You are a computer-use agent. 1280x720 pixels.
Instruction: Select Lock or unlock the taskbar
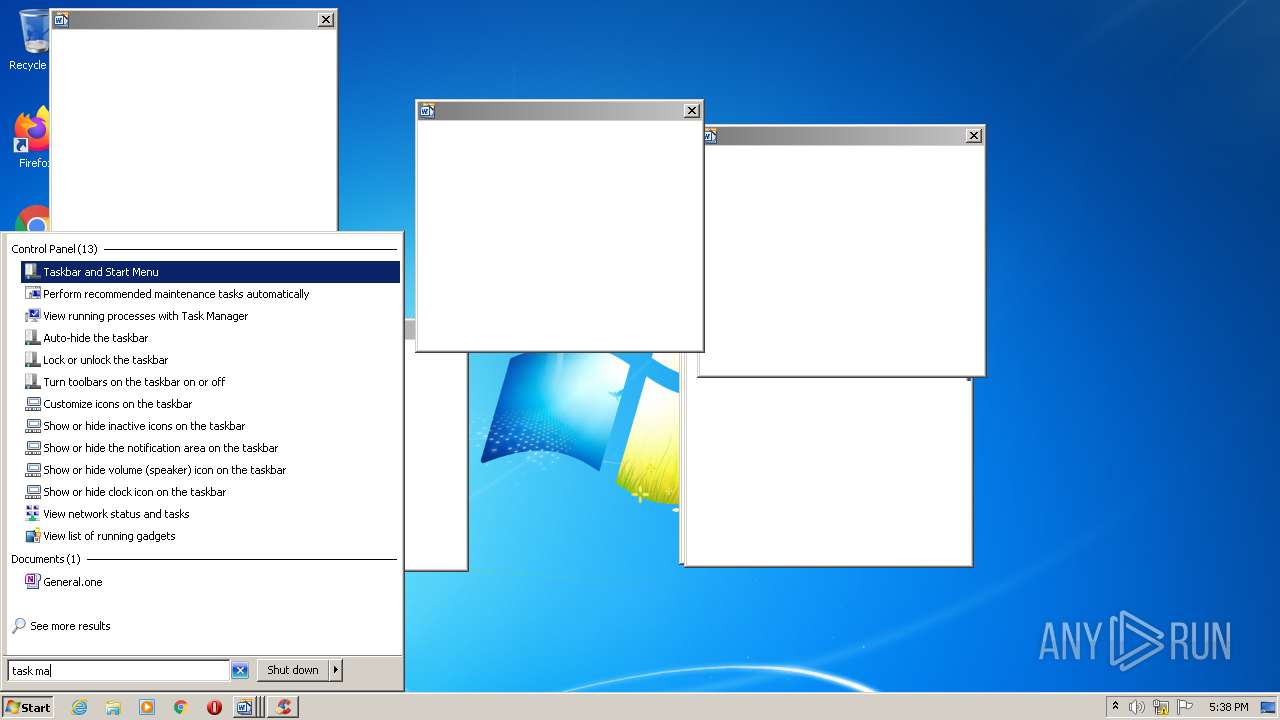[210, 360]
